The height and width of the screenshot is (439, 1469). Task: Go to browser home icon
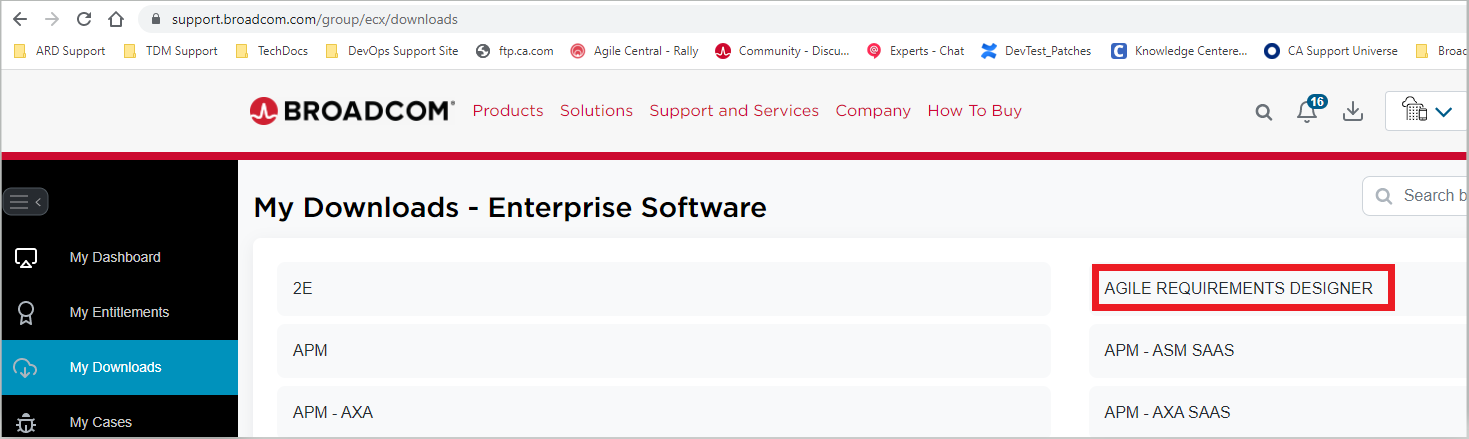point(116,19)
